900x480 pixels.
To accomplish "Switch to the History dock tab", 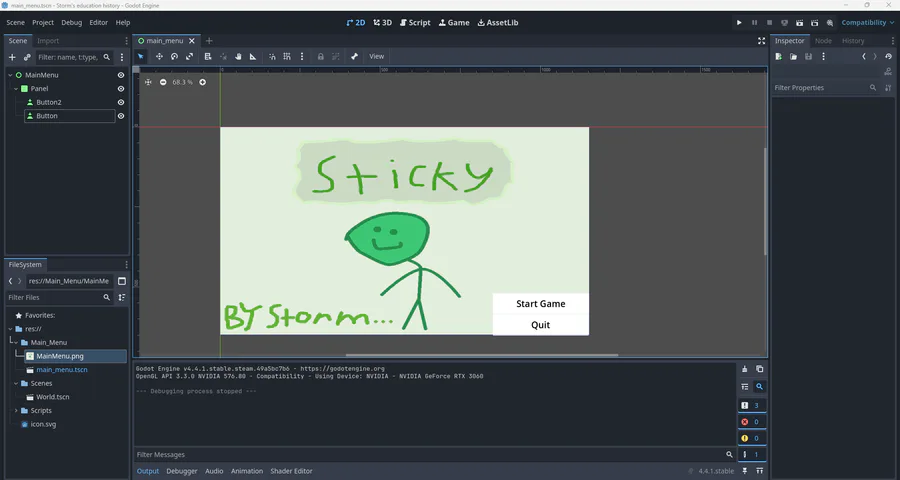I will pos(853,41).
